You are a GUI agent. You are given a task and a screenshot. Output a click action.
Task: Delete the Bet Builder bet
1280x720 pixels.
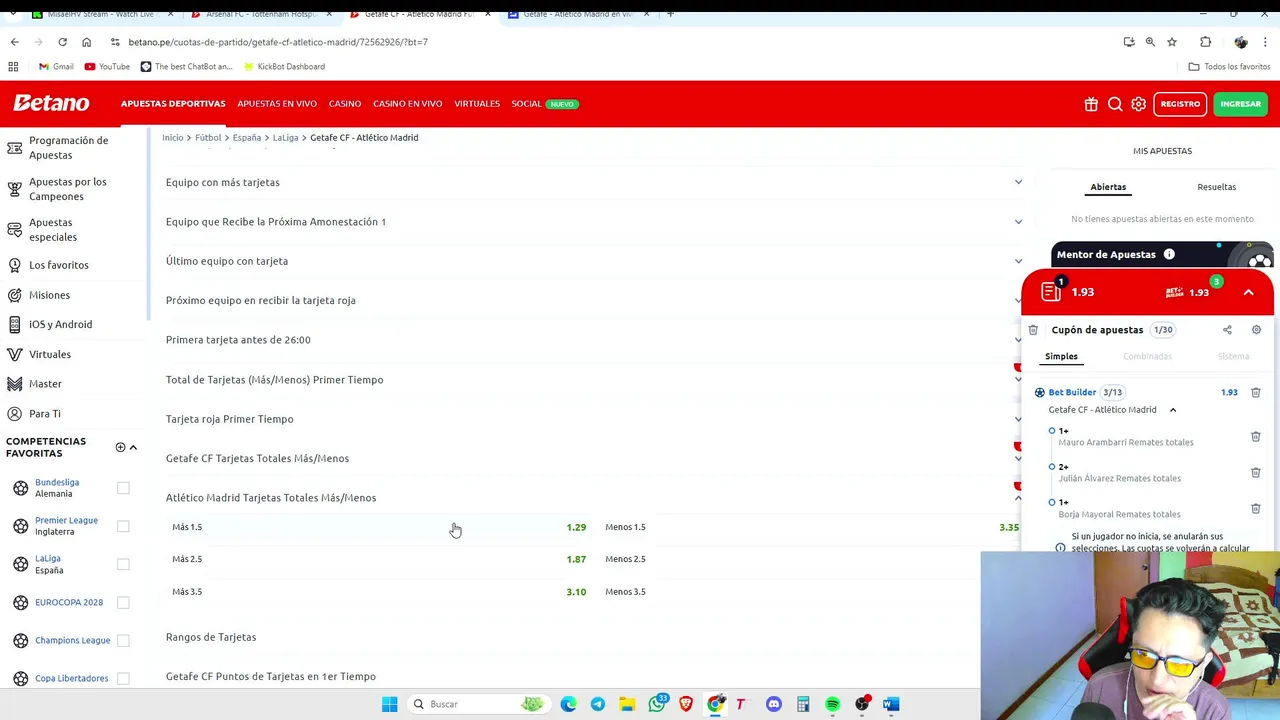[x=1256, y=393]
